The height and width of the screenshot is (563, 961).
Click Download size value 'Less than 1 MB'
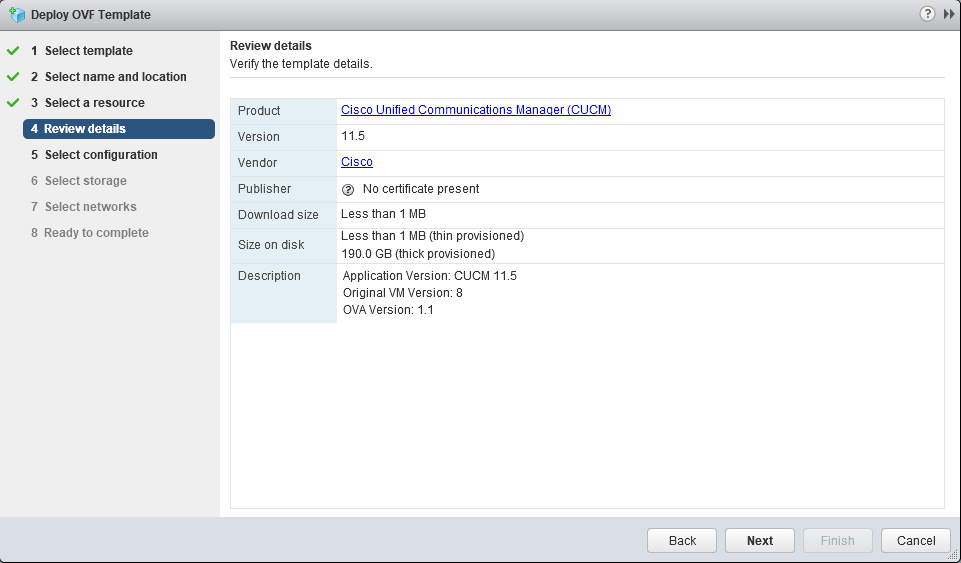[x=384, y=214]
